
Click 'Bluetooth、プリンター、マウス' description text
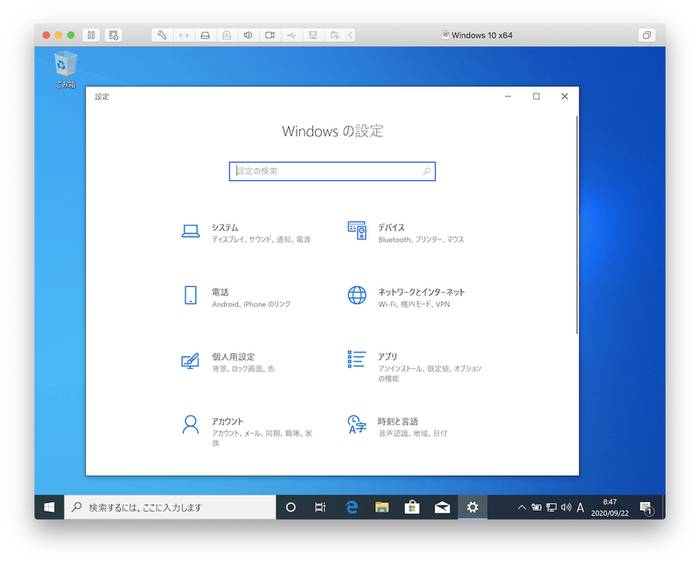[421, 240]
